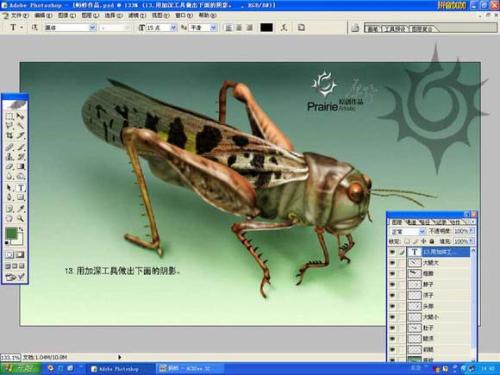The height and width of the screenshot is (375, 500).
Task: Open the character palette toggle icon
Action: [301, 28]
